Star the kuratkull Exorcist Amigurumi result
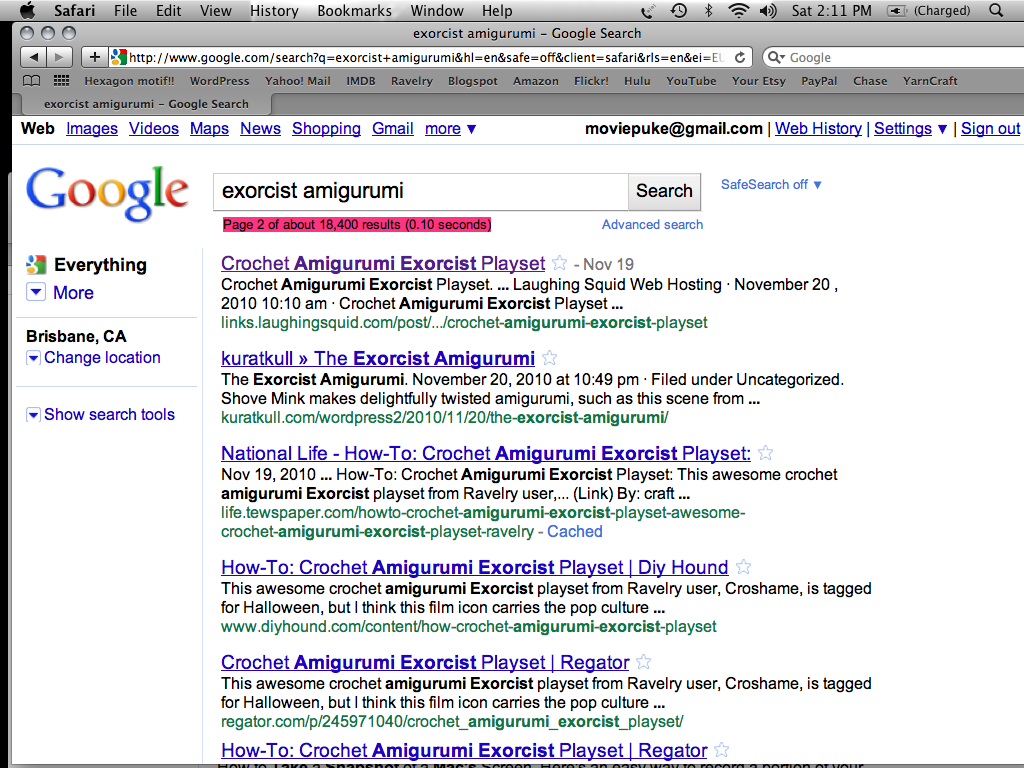Image resolution: width=1024 pixels, height=768 pixels. coord(549,358)
